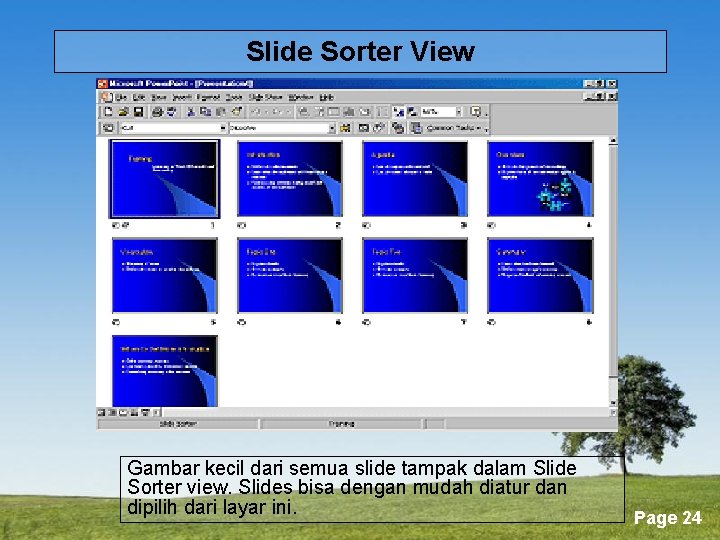Click the Undo arrow icon
Image resolution: width=720 pixels, height=540 pixels.
257,112
